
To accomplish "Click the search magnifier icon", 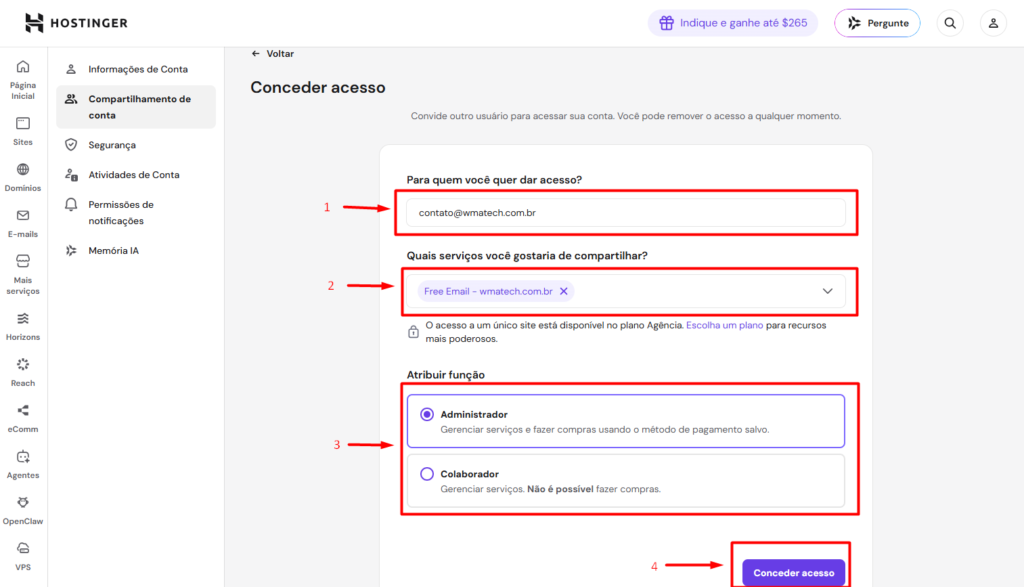I will [950, 23].
